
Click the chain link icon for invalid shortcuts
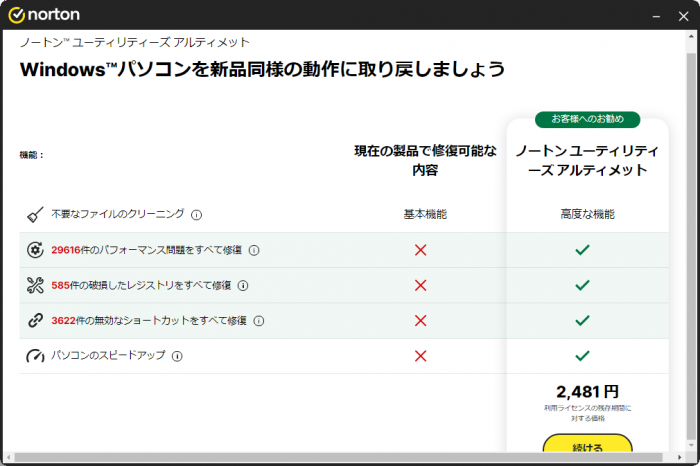35,320
